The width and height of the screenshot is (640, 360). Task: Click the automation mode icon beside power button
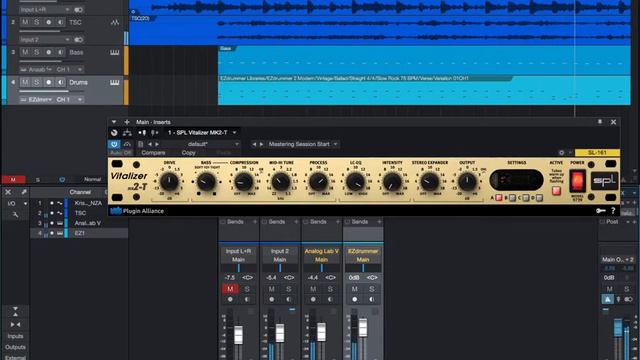pos(127,144)
